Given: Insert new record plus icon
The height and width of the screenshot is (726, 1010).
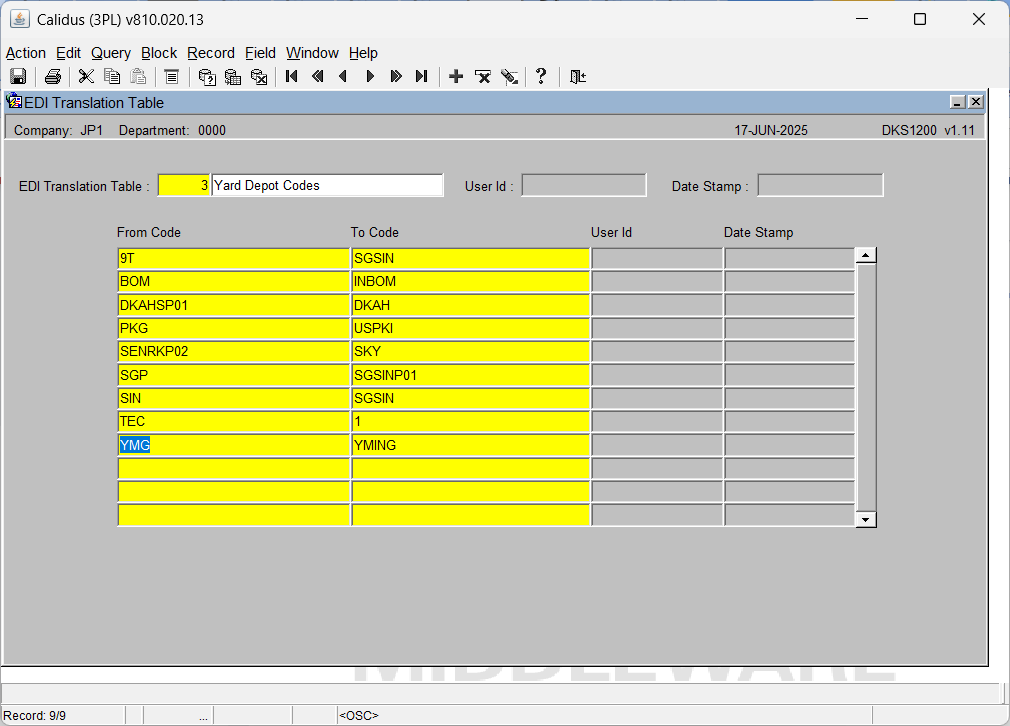Looking at the screenshot, I should [456, 77].
